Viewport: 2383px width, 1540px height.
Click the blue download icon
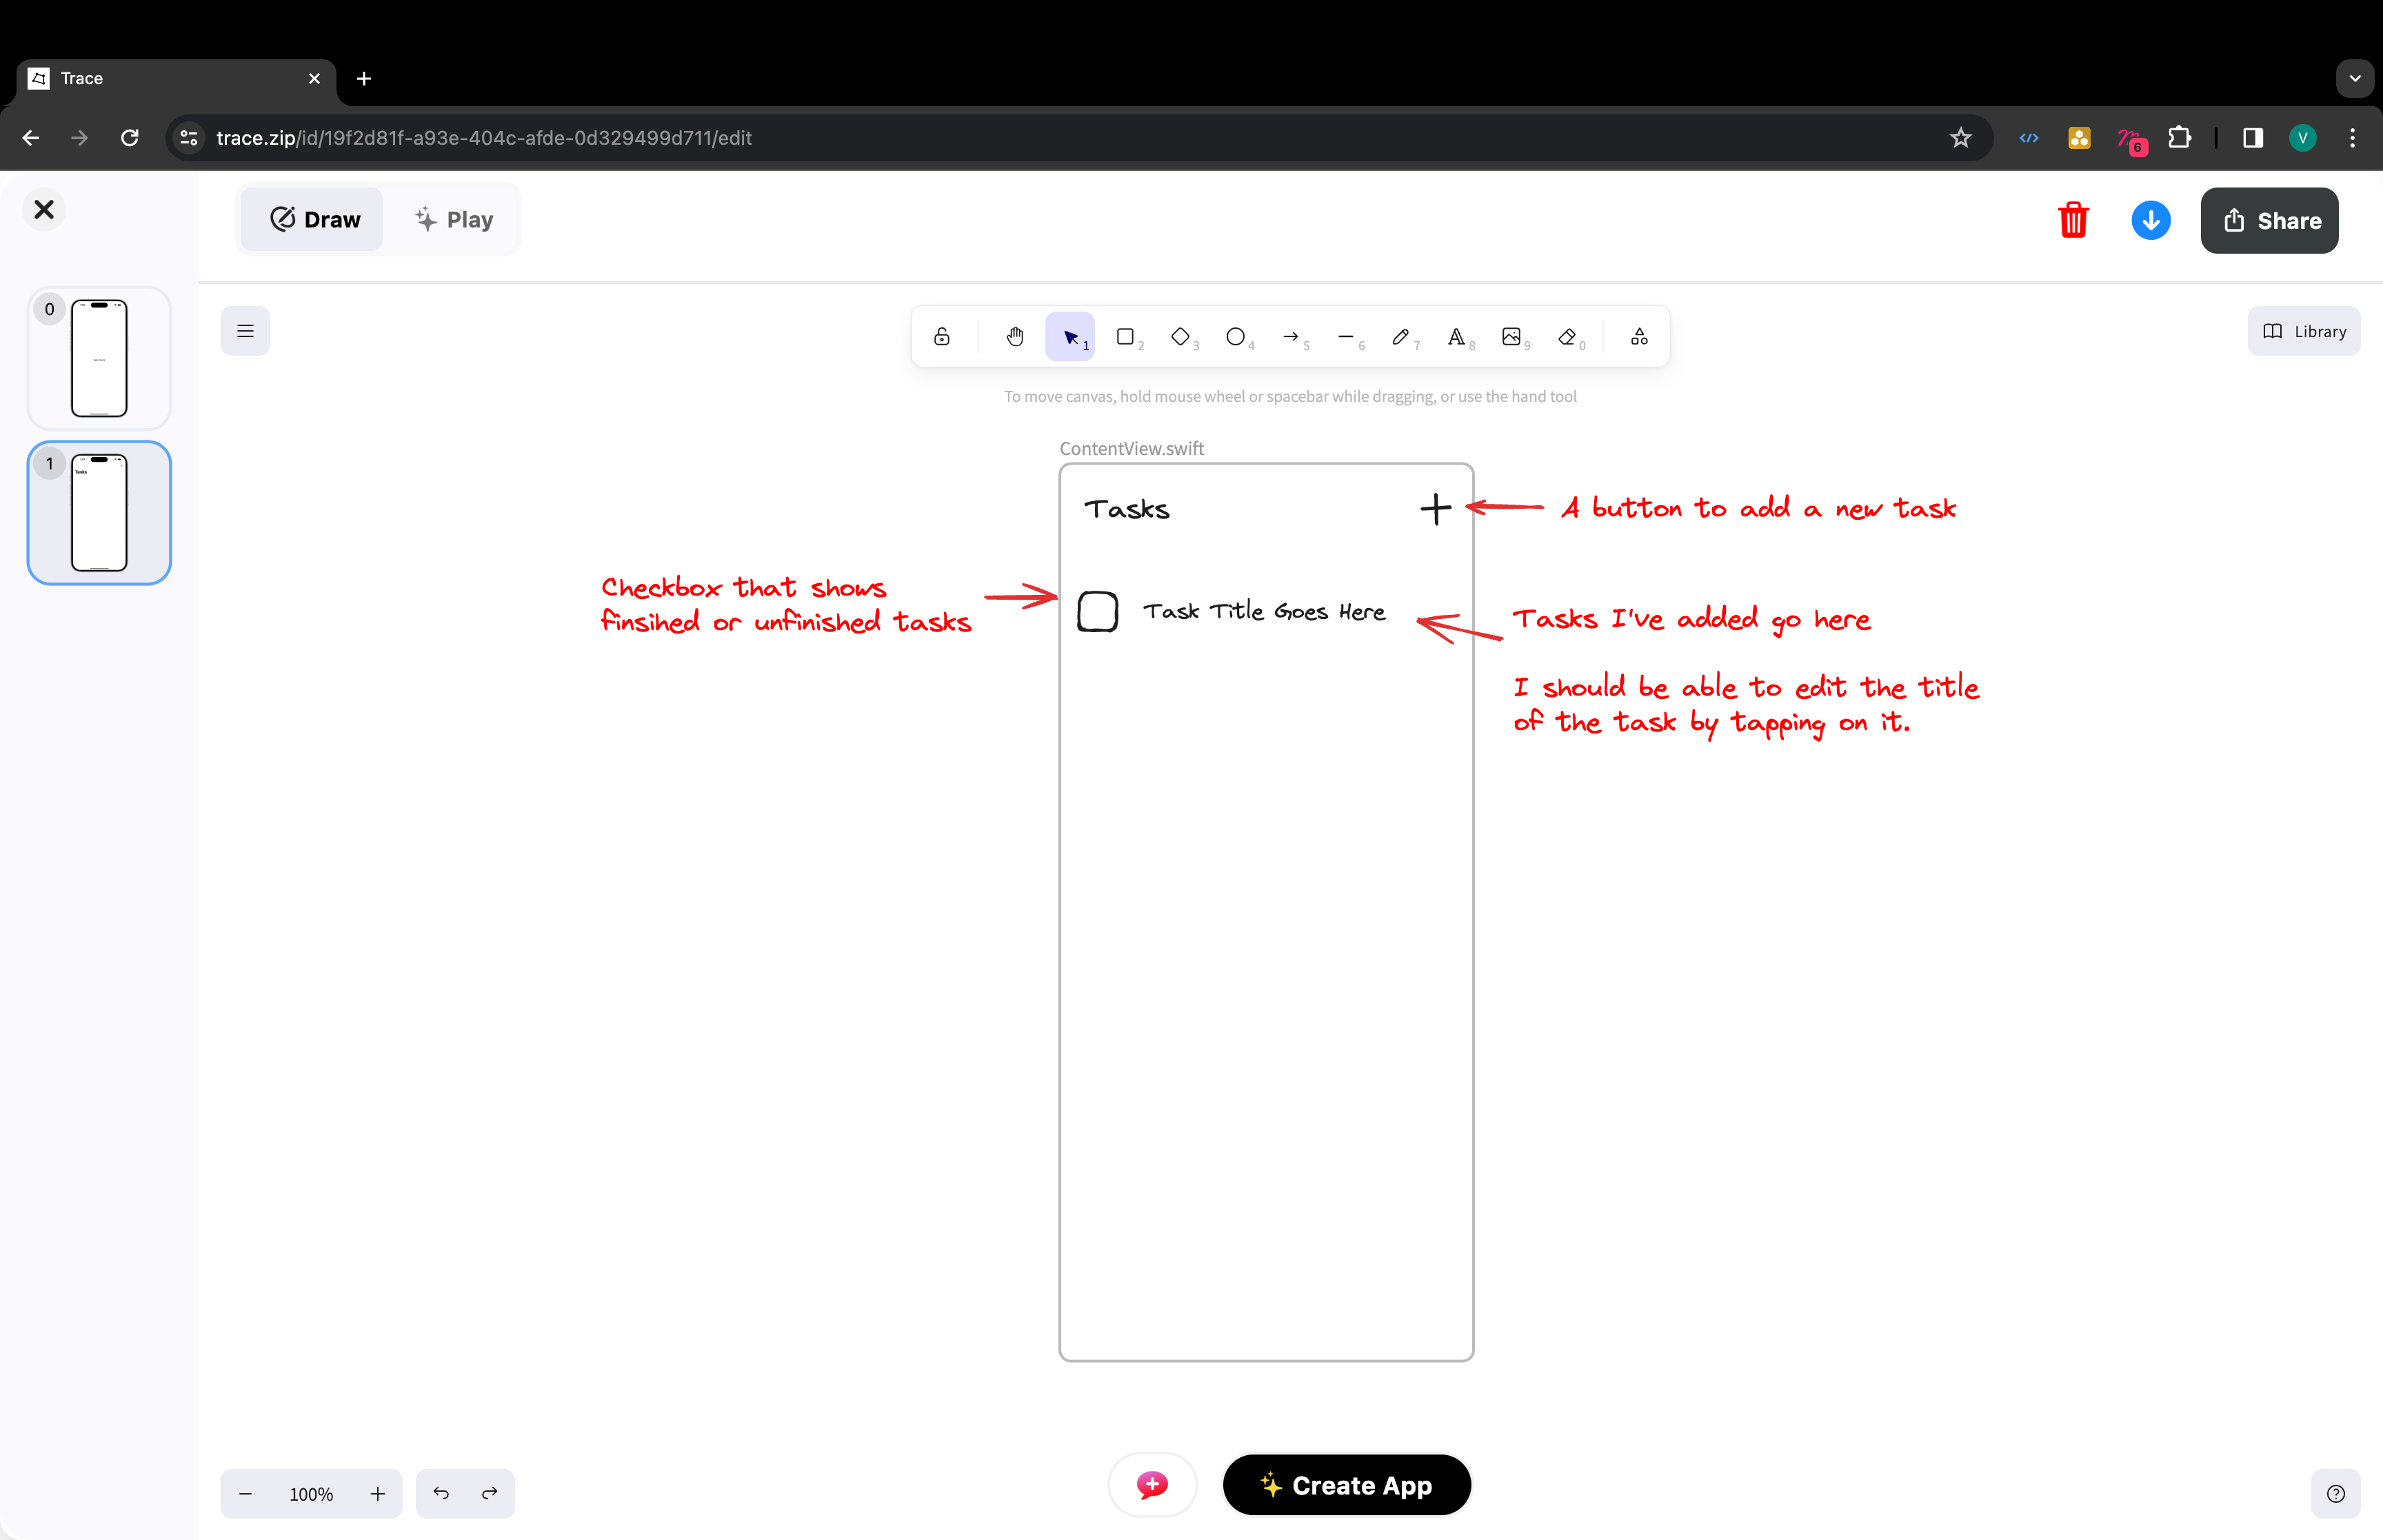click(2150, 220)
